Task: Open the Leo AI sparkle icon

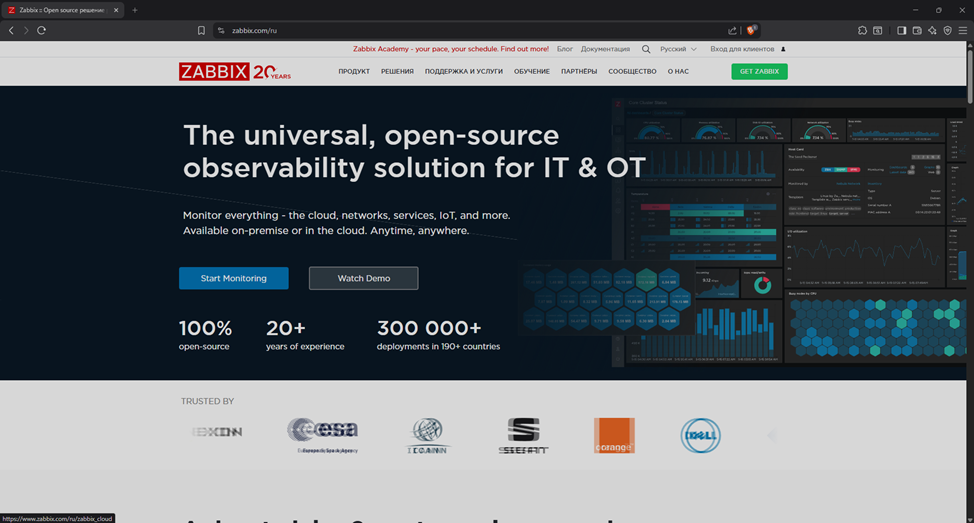Action: 932,30
